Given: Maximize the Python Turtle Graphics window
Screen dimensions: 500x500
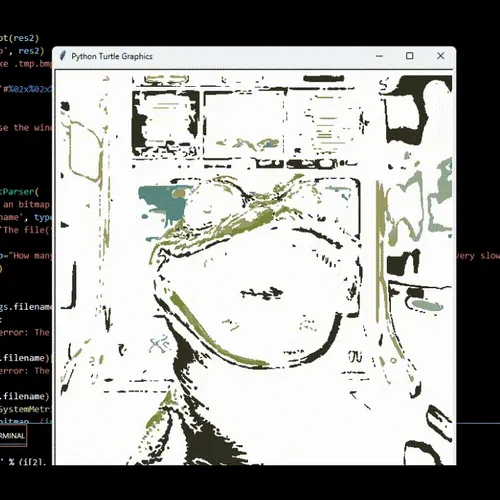Looking at the screenshot, I should pos(410,56).
